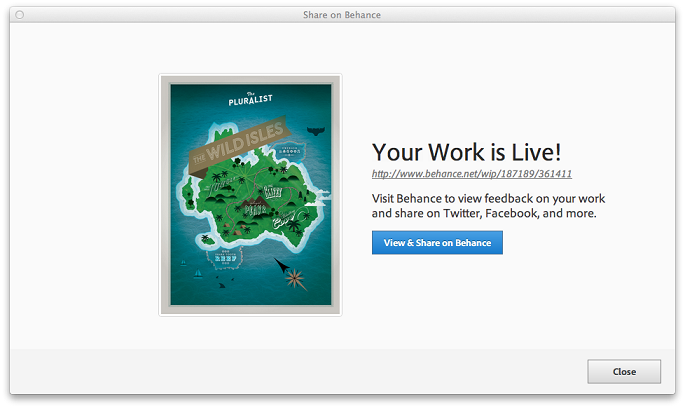Click the small palm-tree islet near Reef

(206, 239)
